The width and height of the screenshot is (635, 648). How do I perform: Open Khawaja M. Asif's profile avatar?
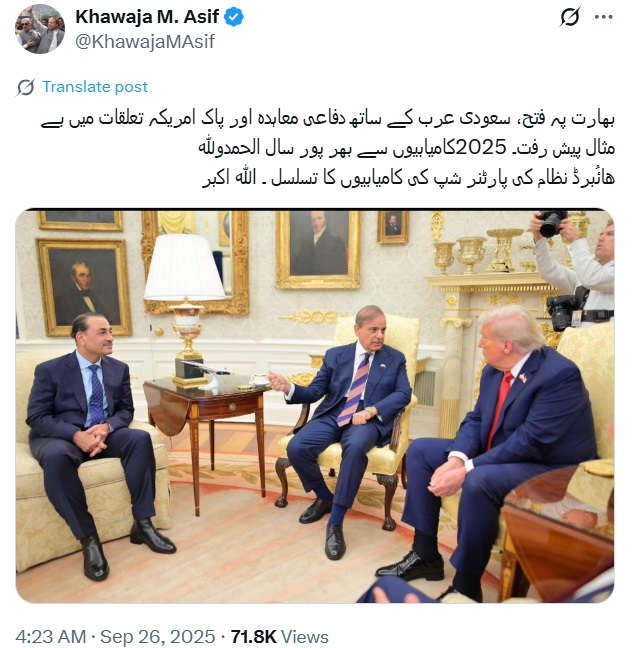40,29
